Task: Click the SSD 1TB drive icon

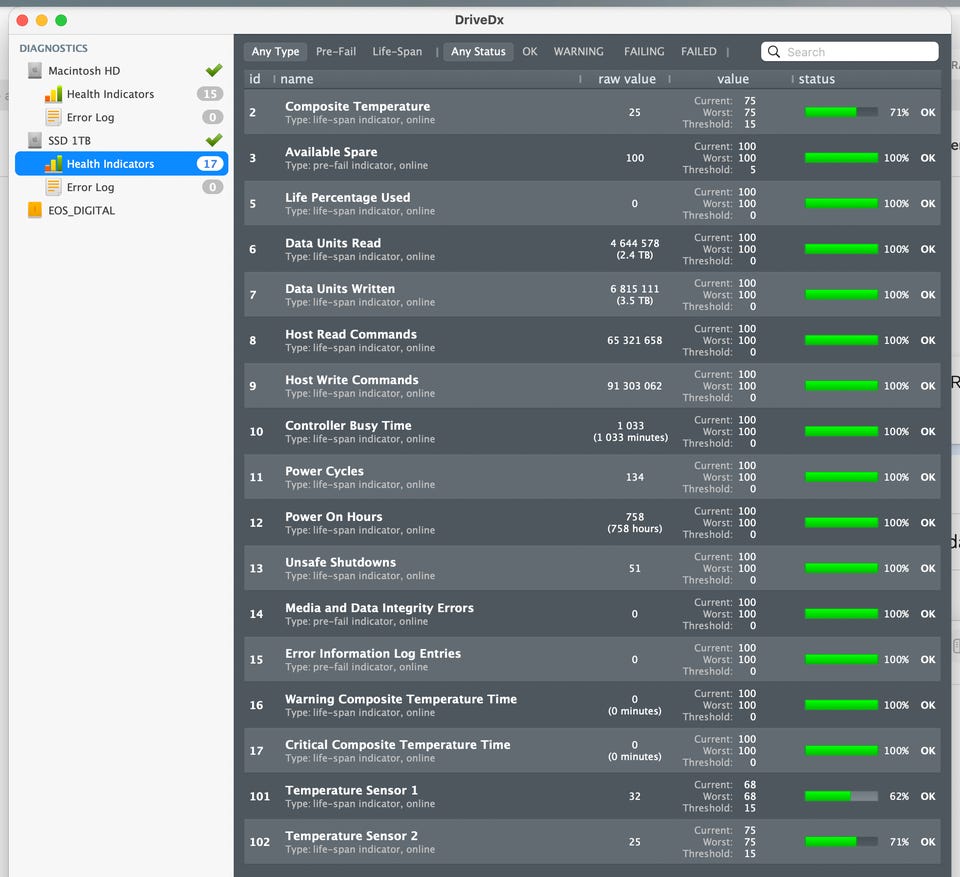Action: click(x=35, y=141)
